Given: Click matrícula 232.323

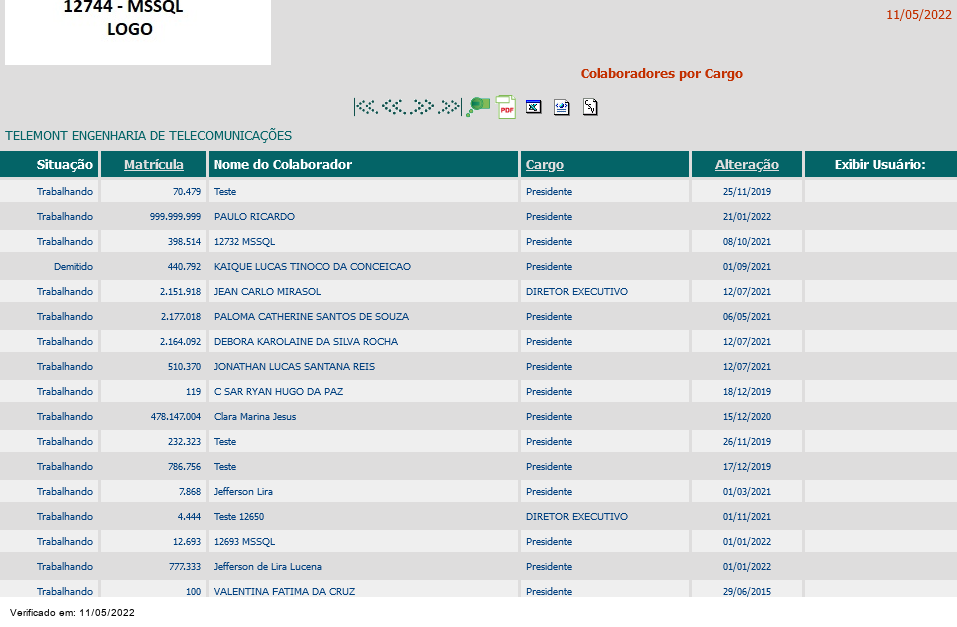Looking at the screenshot, I should click(x=184, y=442).
